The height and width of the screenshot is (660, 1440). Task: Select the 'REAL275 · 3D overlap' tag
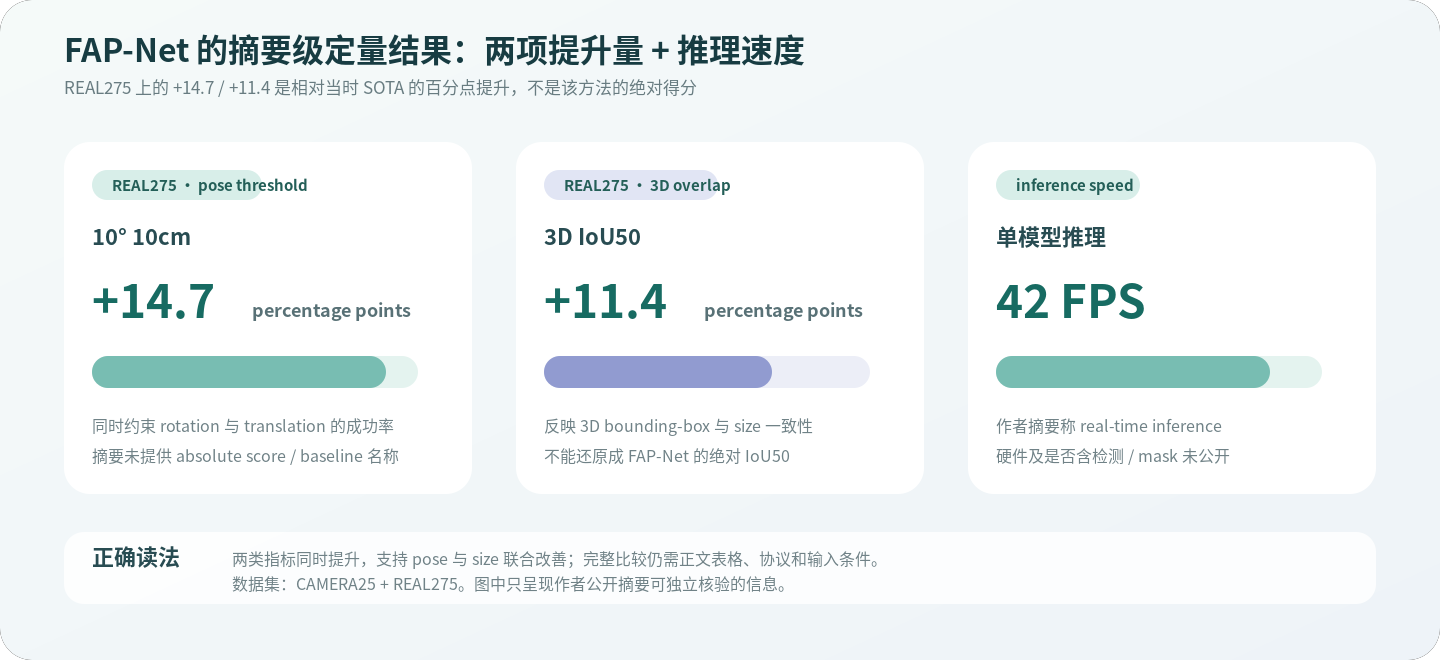(638, 185)
